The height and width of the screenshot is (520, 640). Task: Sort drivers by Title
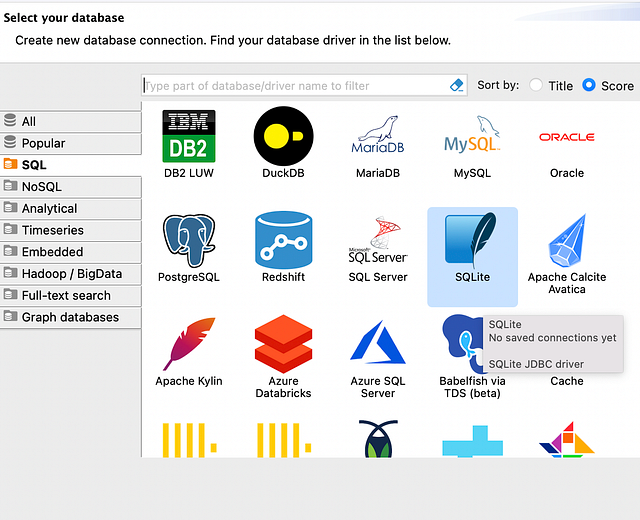tap(536, 85)
